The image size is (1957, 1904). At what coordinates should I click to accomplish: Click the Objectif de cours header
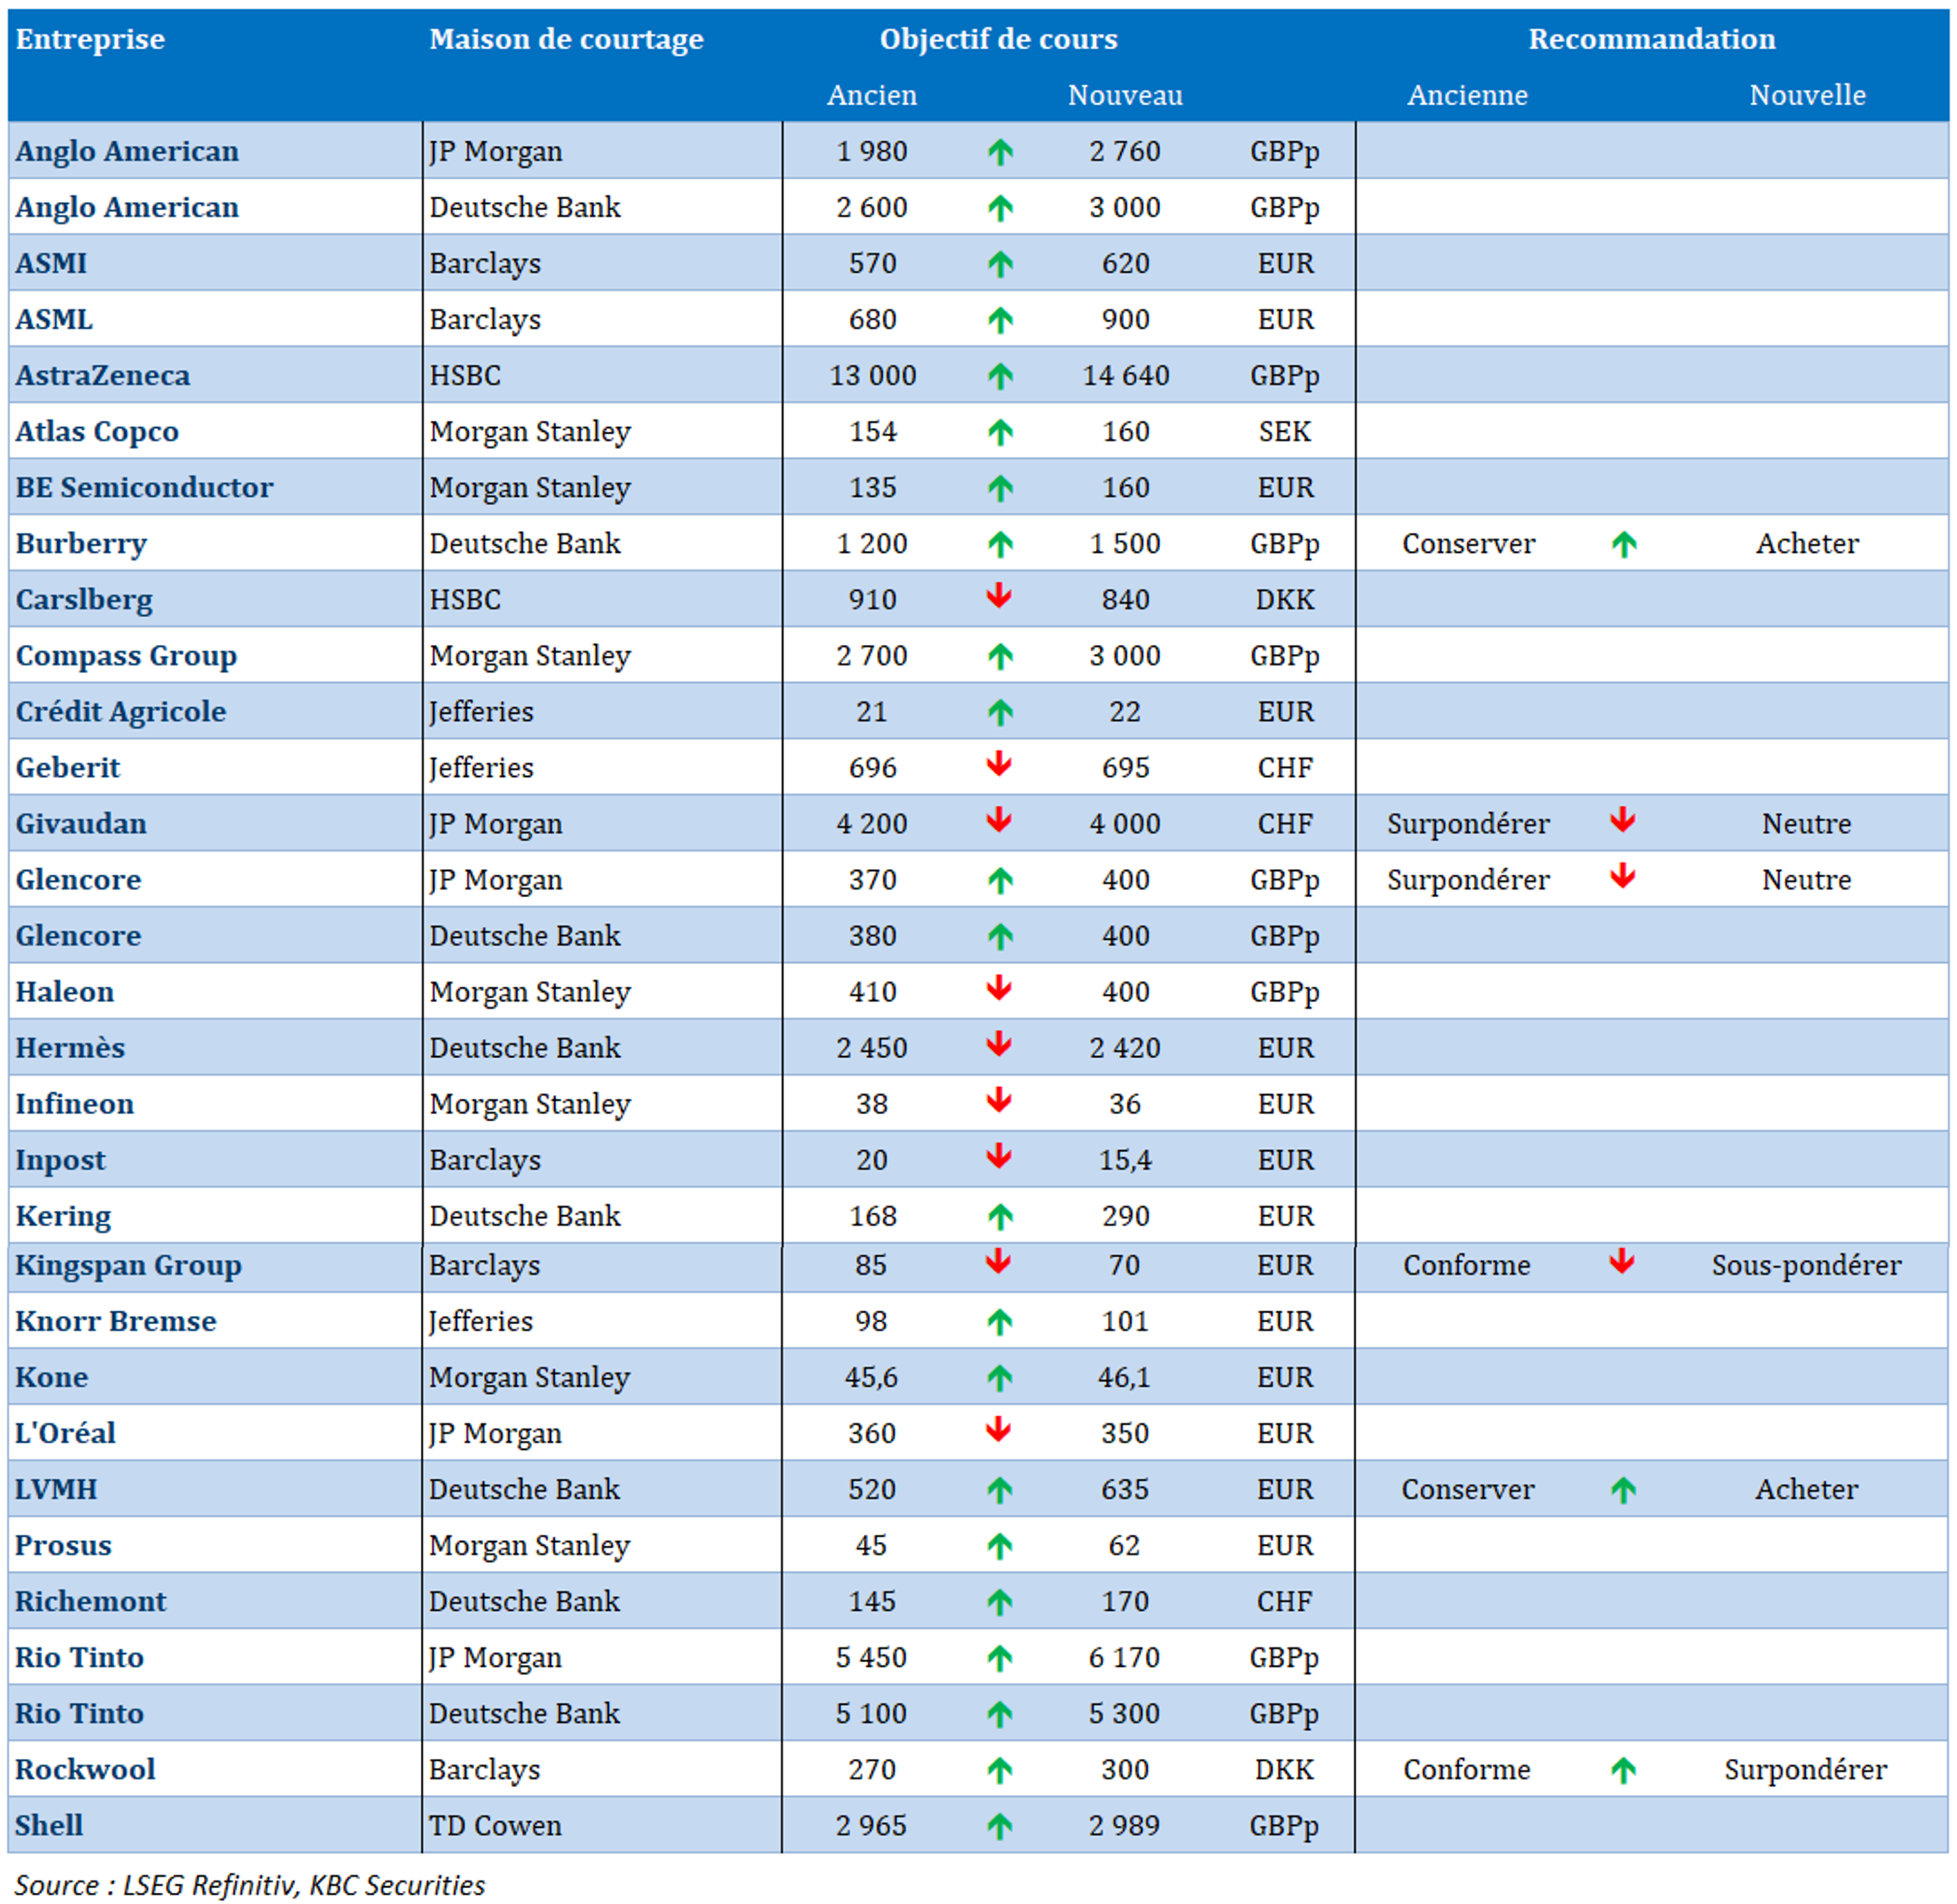coord(998,39)
